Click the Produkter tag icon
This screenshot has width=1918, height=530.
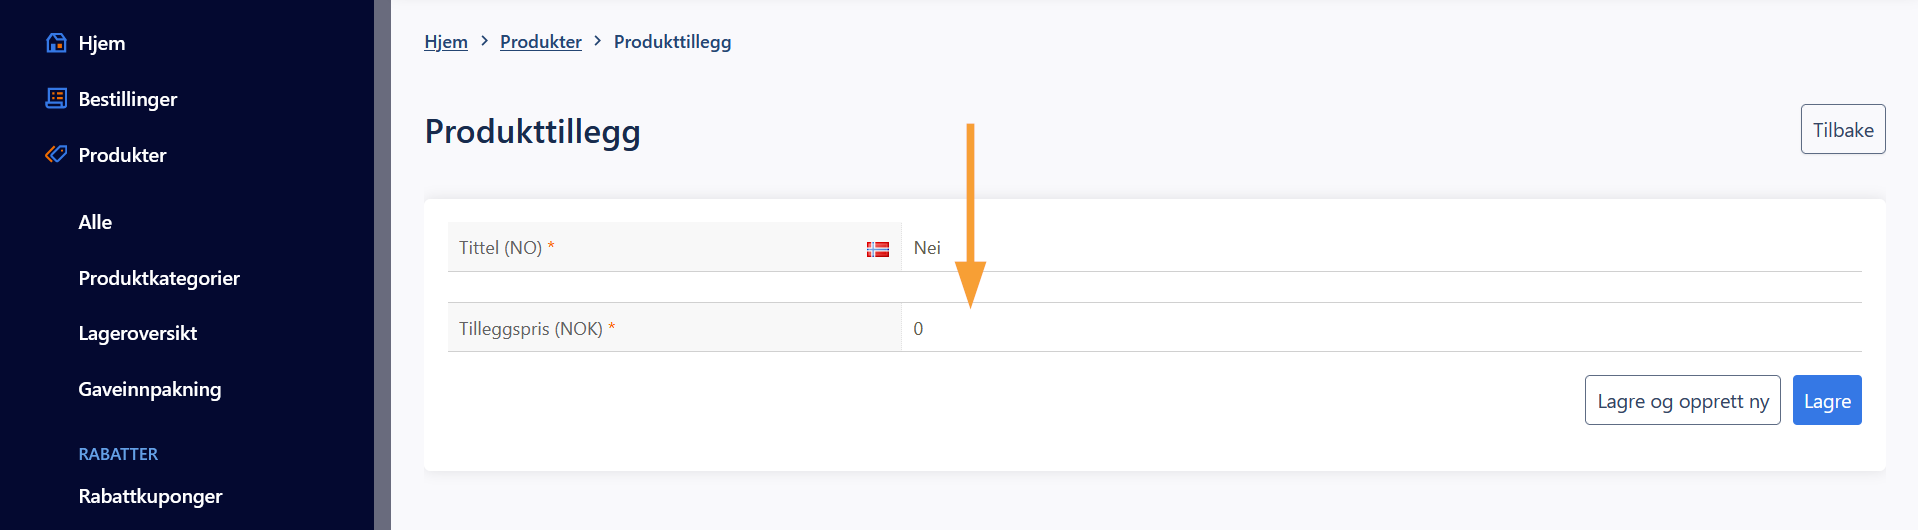tap(56, 154)
